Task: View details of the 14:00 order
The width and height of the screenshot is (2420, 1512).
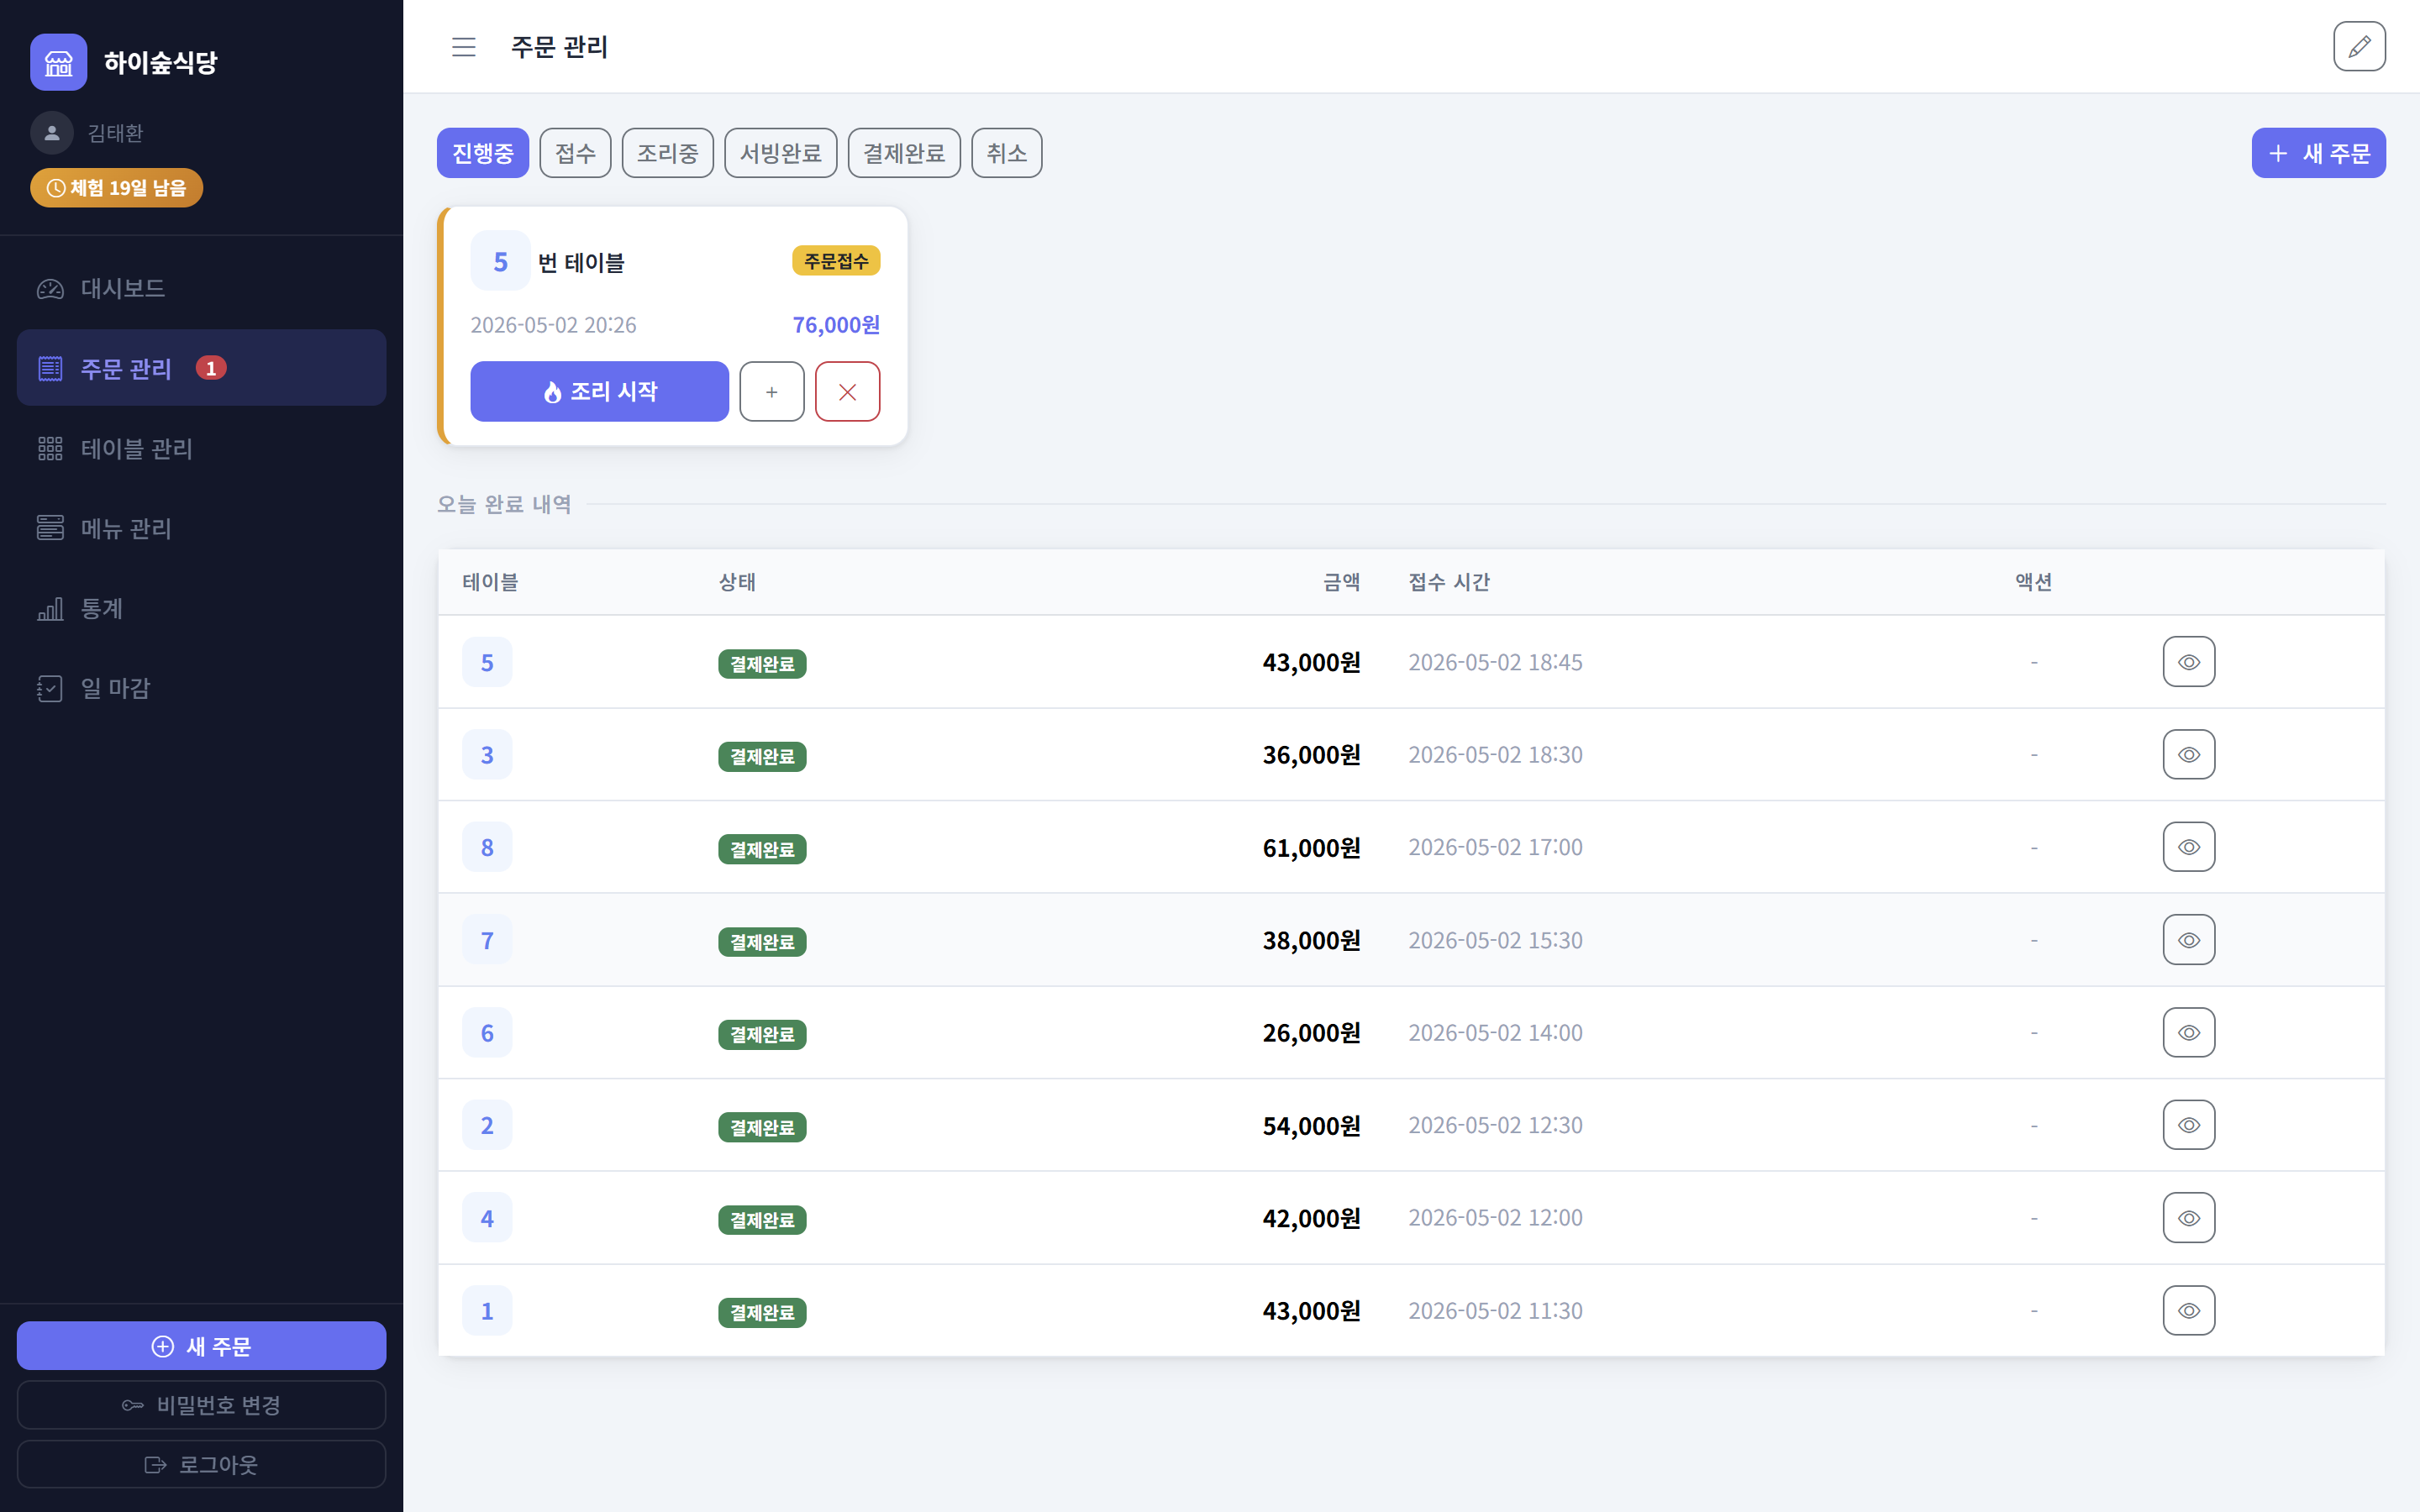Action: point(2189,1032)
